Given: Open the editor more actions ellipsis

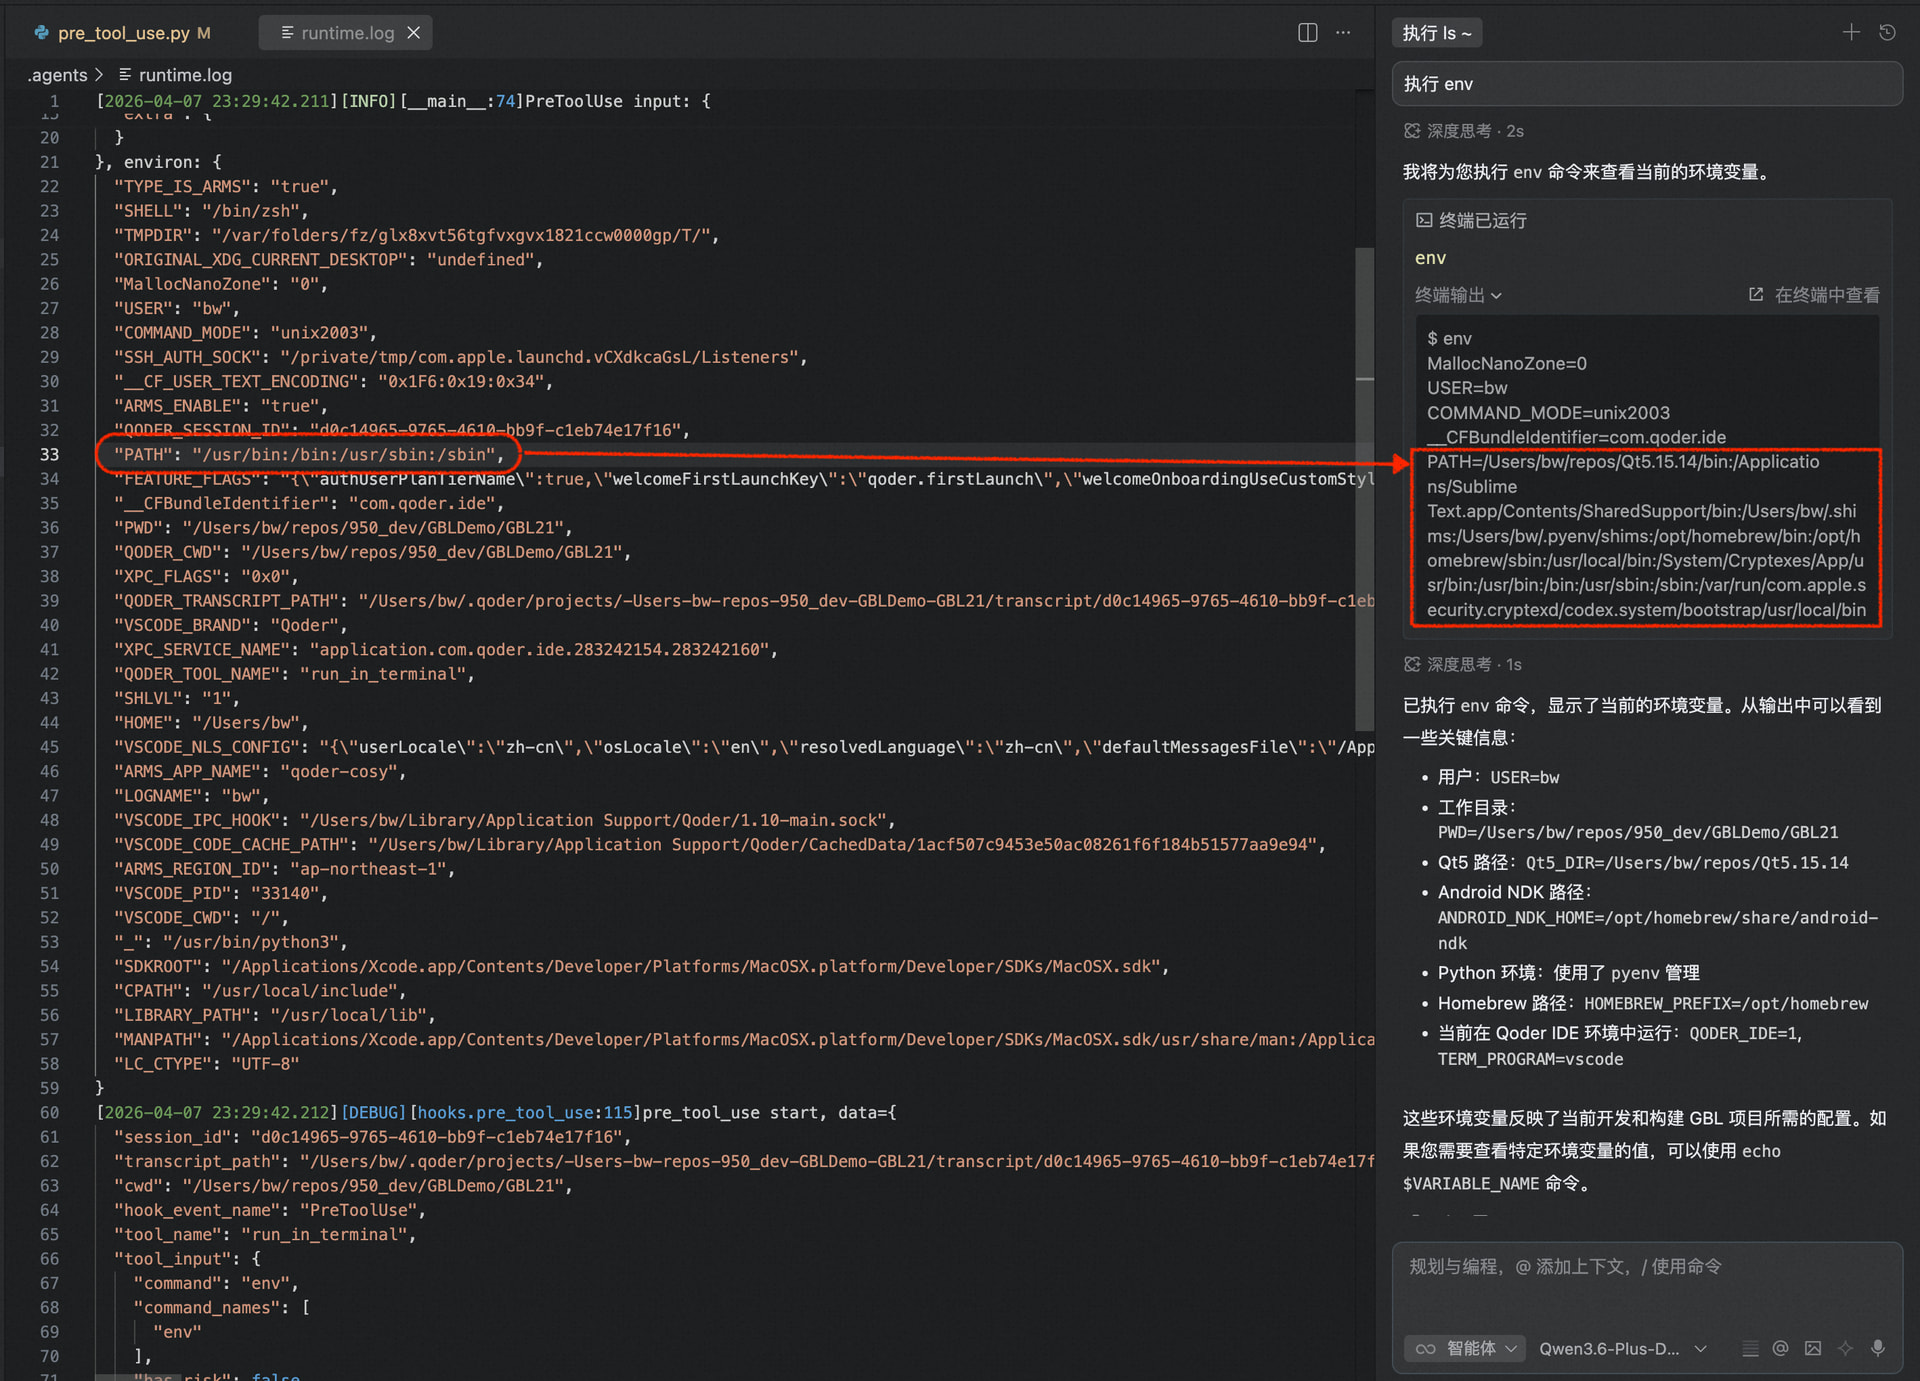Looking at the screenshot, I should pyautogui.click(x=1343, y=32).
